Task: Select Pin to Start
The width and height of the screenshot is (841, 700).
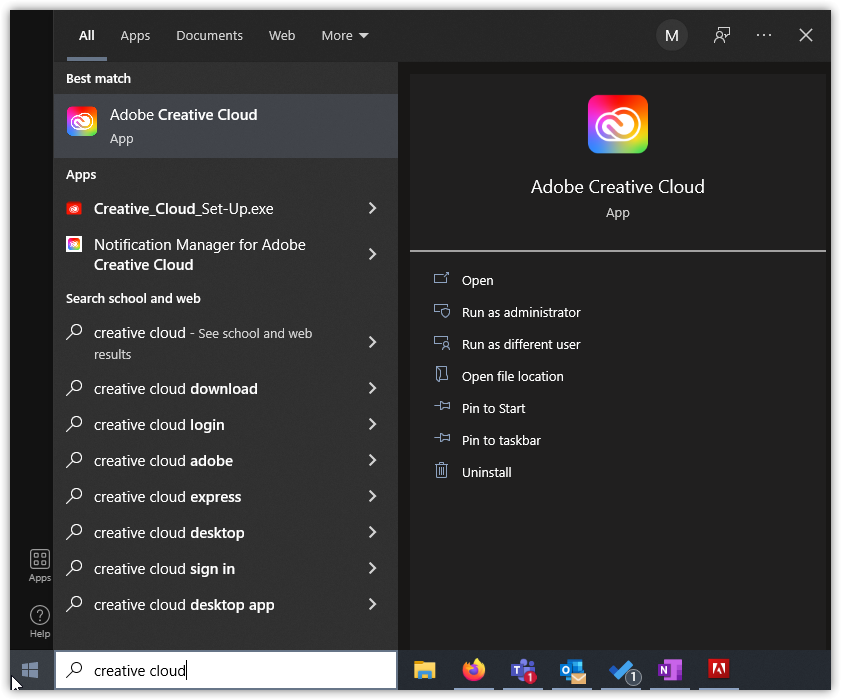Action: pos(493,409)
